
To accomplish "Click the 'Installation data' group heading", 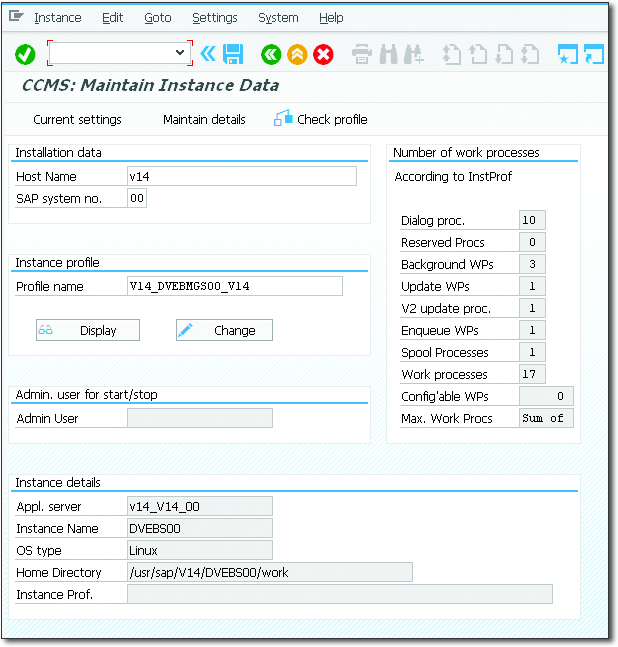I will click(x=58, y=153).
